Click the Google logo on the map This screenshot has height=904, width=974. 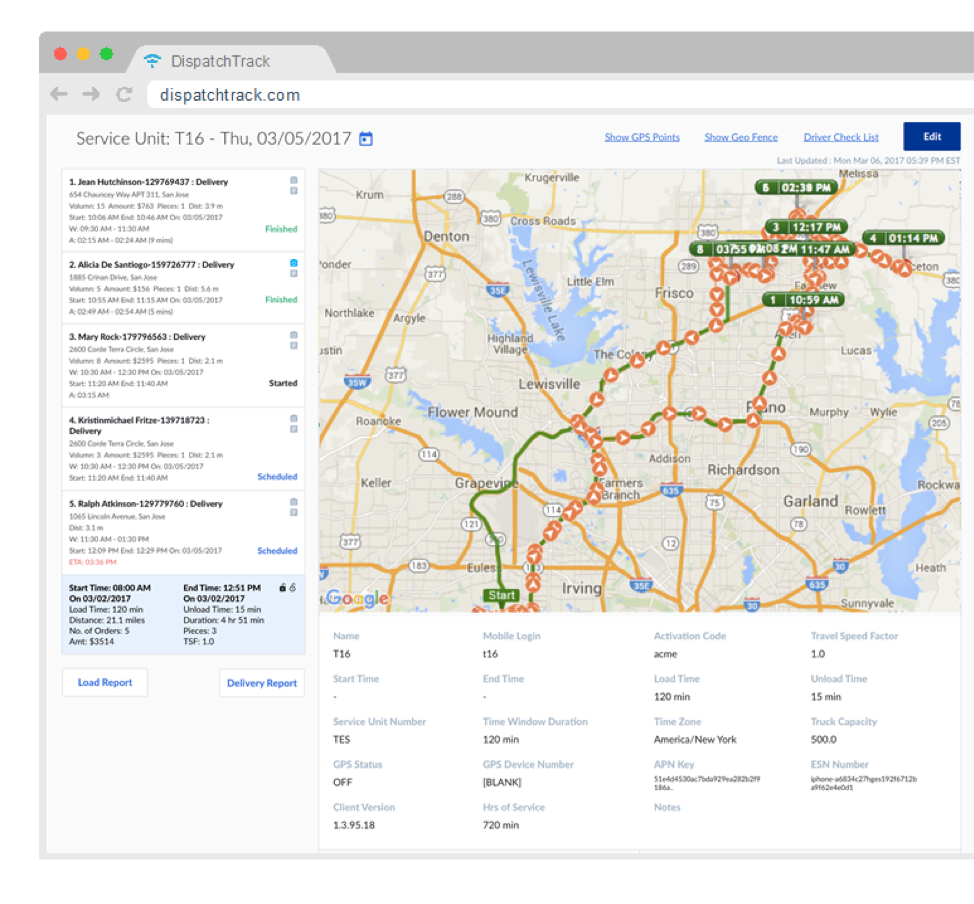tap(357, 598)
